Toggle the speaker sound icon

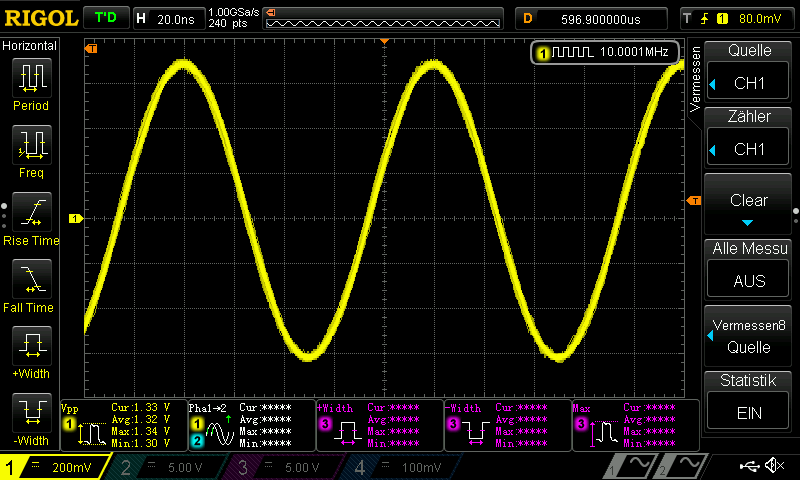(x=773, y=466)
